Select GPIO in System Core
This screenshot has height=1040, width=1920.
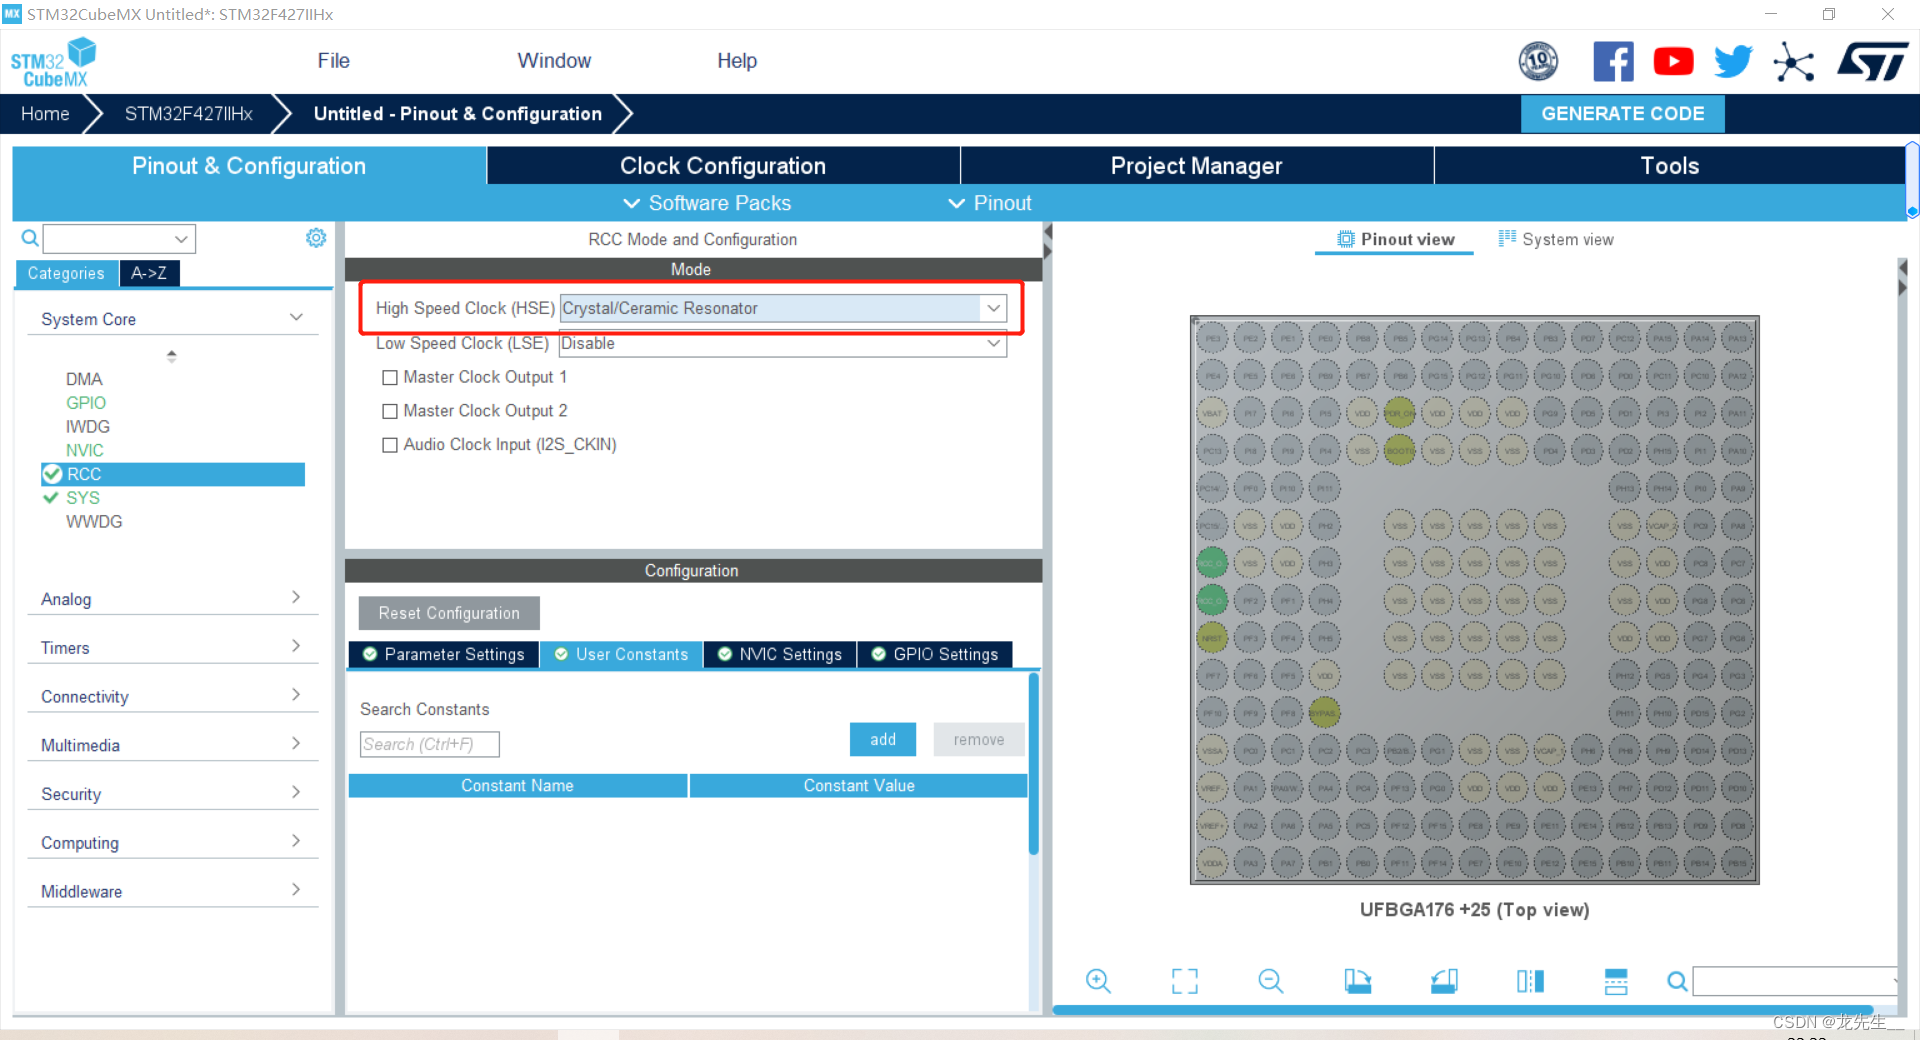coord(86,403)
